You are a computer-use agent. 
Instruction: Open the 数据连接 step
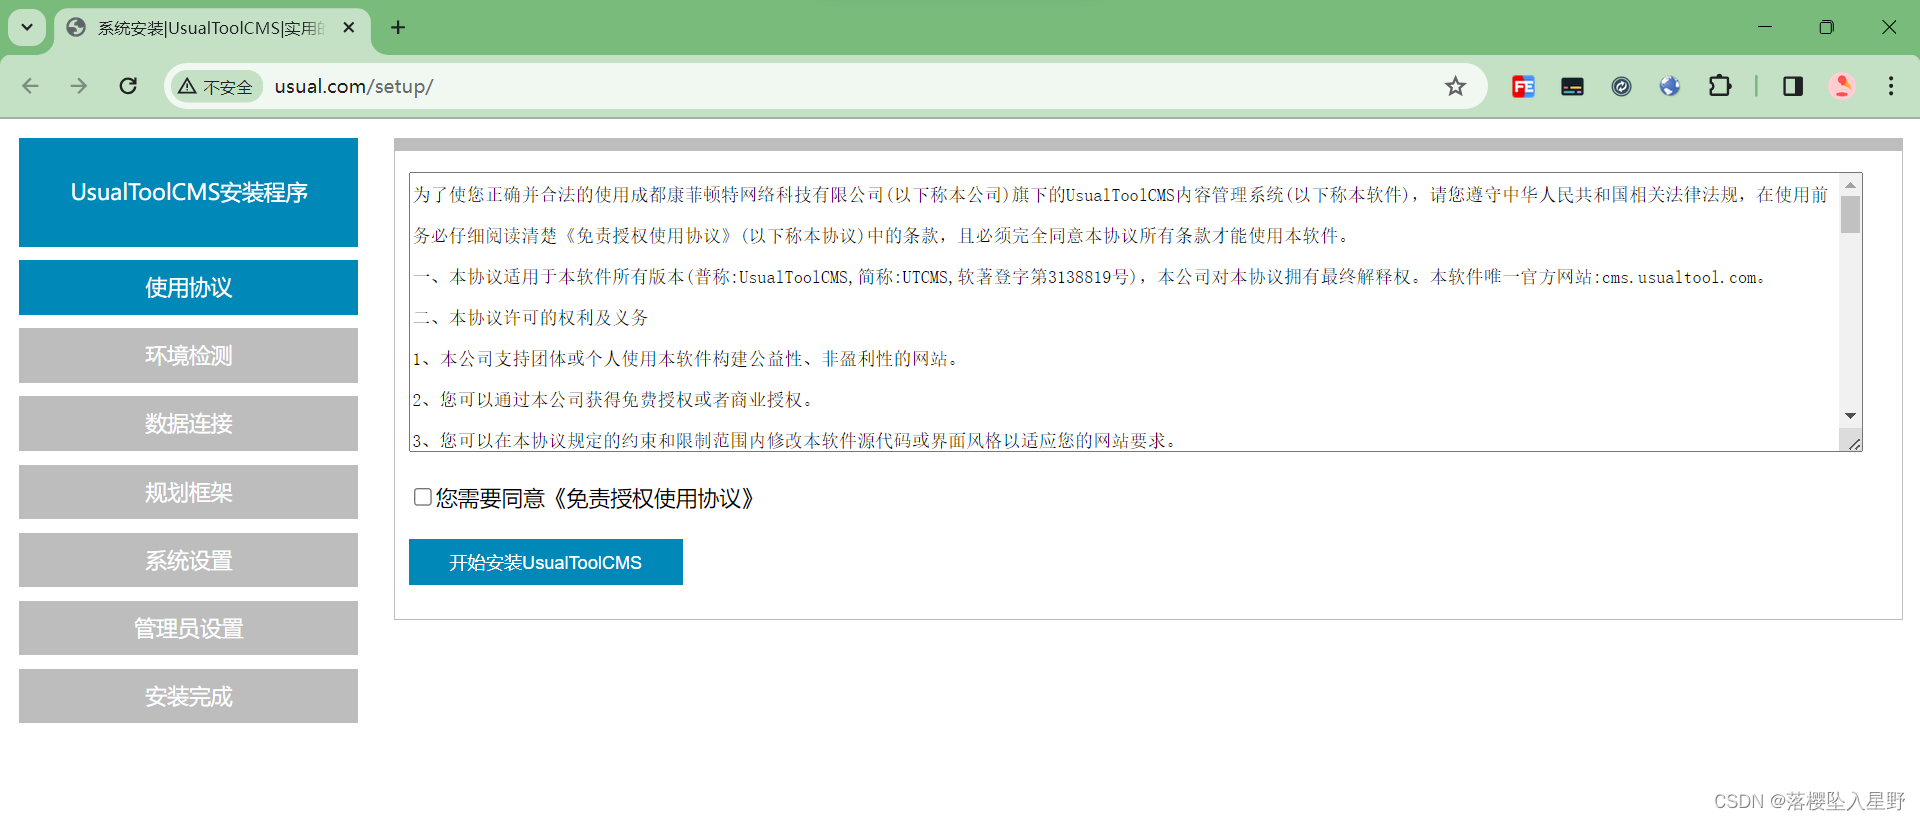click(188, 424)
